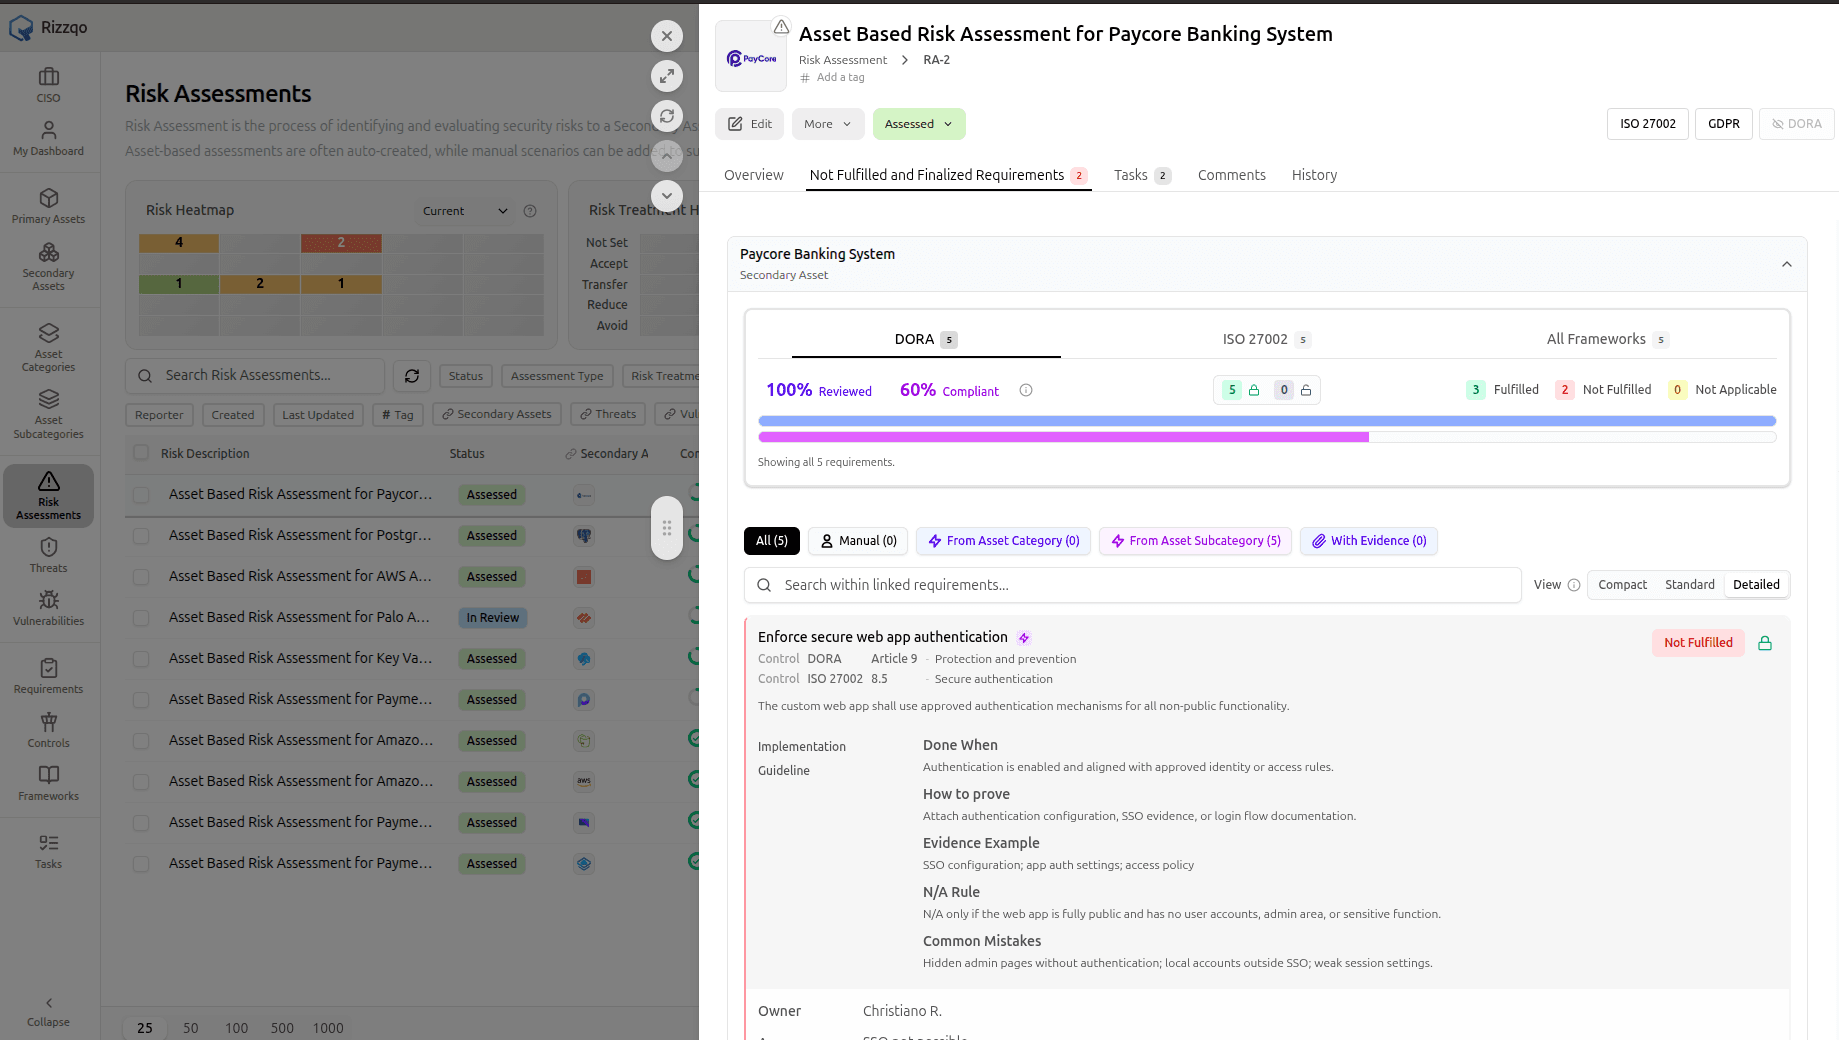Click ISO 27002 framework button
The width and height of the screenshot is (1839, 1040).
[1648, 124]
